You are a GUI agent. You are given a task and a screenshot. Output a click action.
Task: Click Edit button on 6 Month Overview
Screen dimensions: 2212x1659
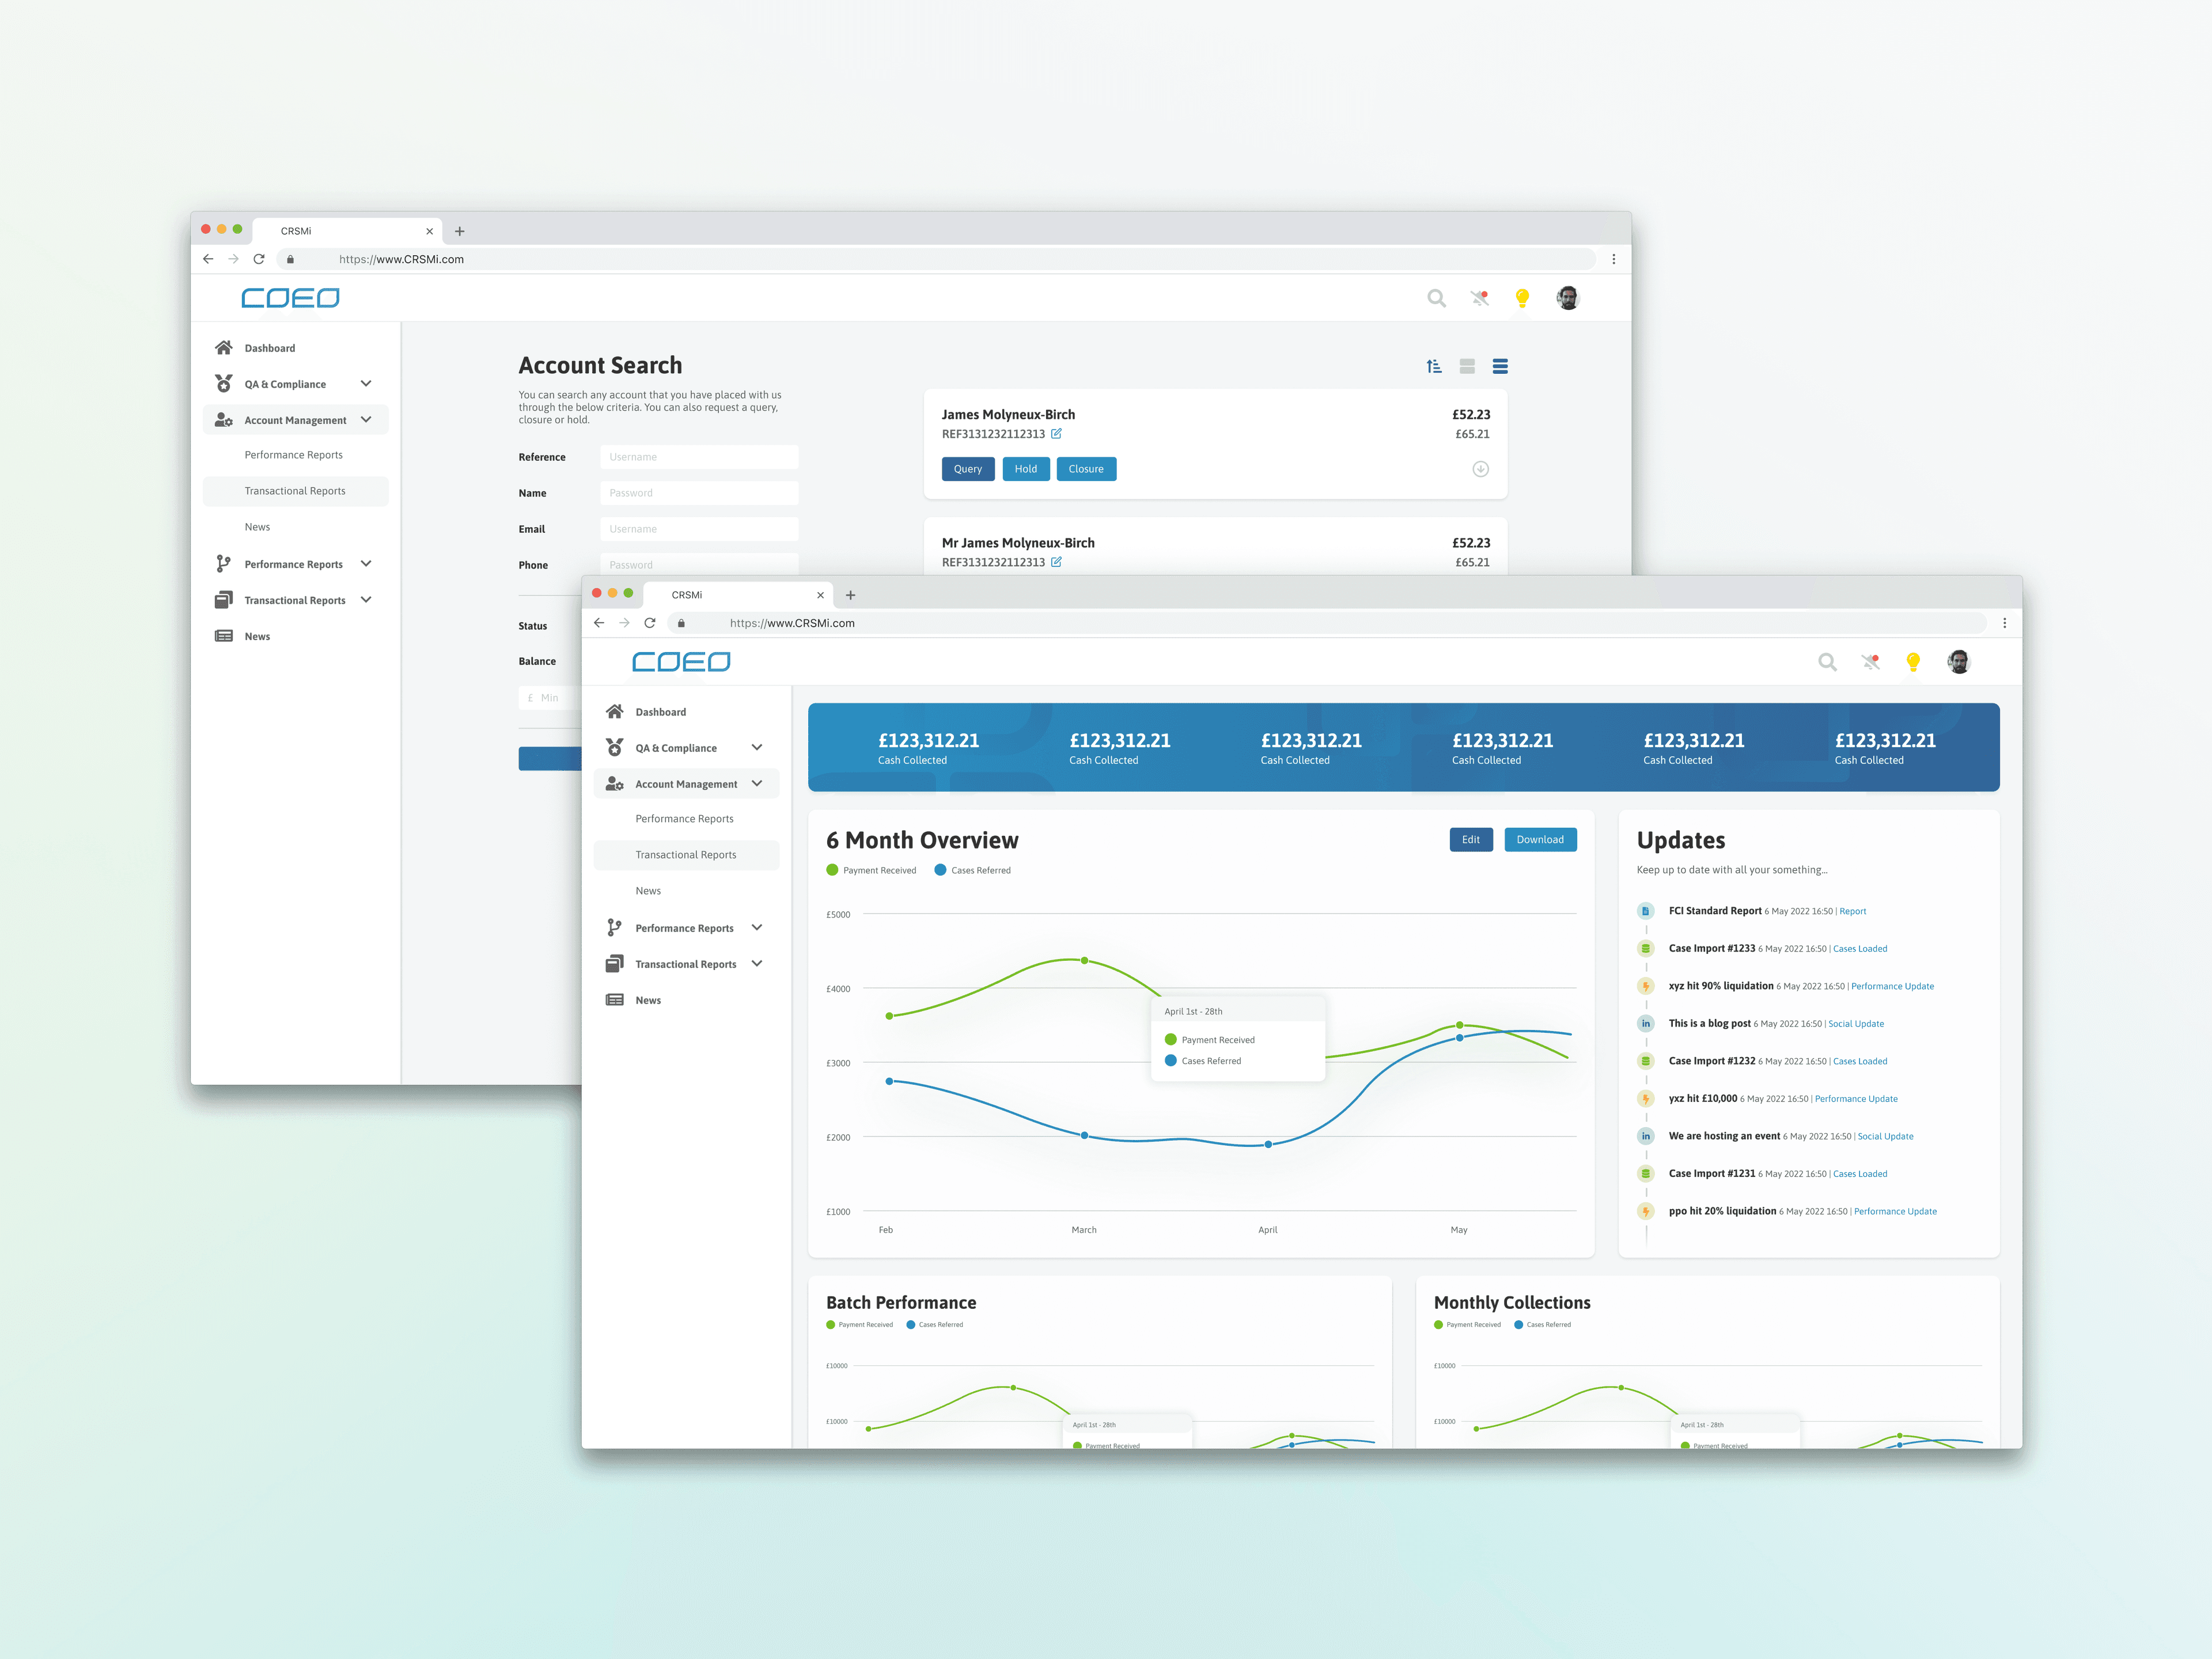click(1471, 840)
